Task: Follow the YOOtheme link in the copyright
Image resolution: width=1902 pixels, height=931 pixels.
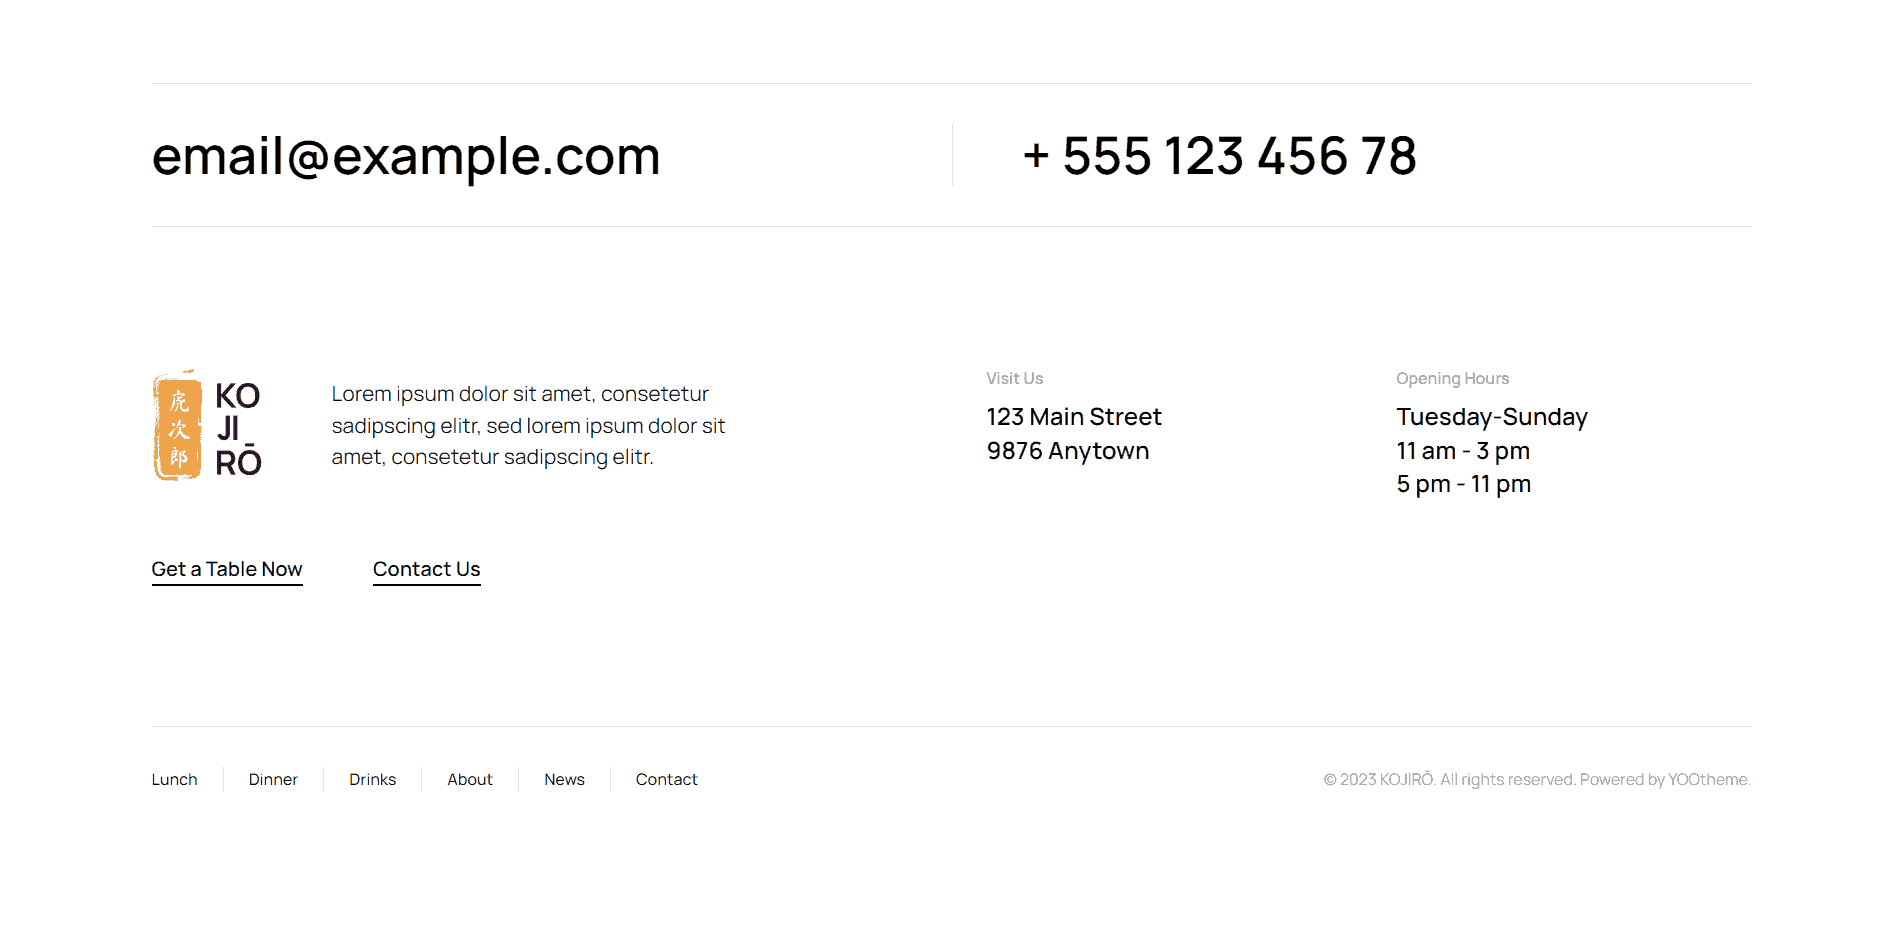Action: pyautogui.click(x=1707, y=780)
